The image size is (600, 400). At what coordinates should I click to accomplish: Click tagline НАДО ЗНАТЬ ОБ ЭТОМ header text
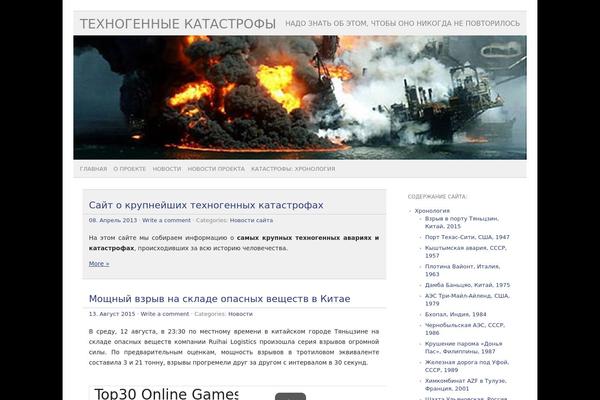tap(403, 23)
